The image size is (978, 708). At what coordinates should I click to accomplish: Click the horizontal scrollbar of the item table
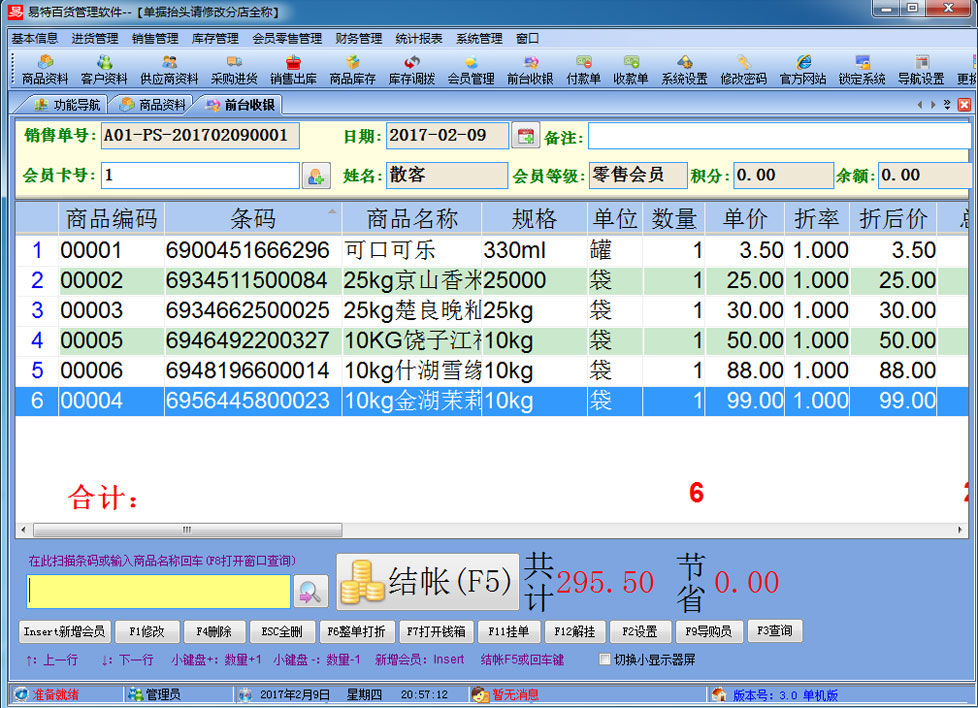185,529
